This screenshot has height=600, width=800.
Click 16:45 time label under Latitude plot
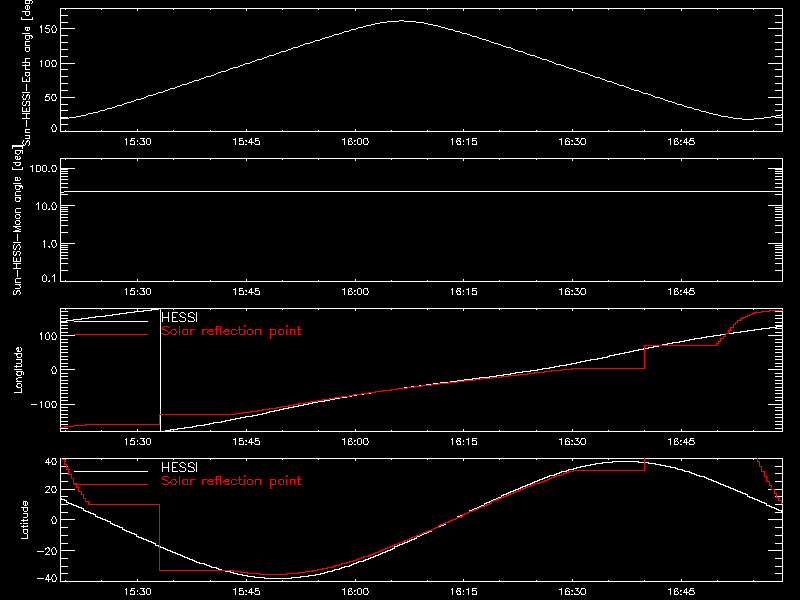pyautogui.click(x=681, y=592)
